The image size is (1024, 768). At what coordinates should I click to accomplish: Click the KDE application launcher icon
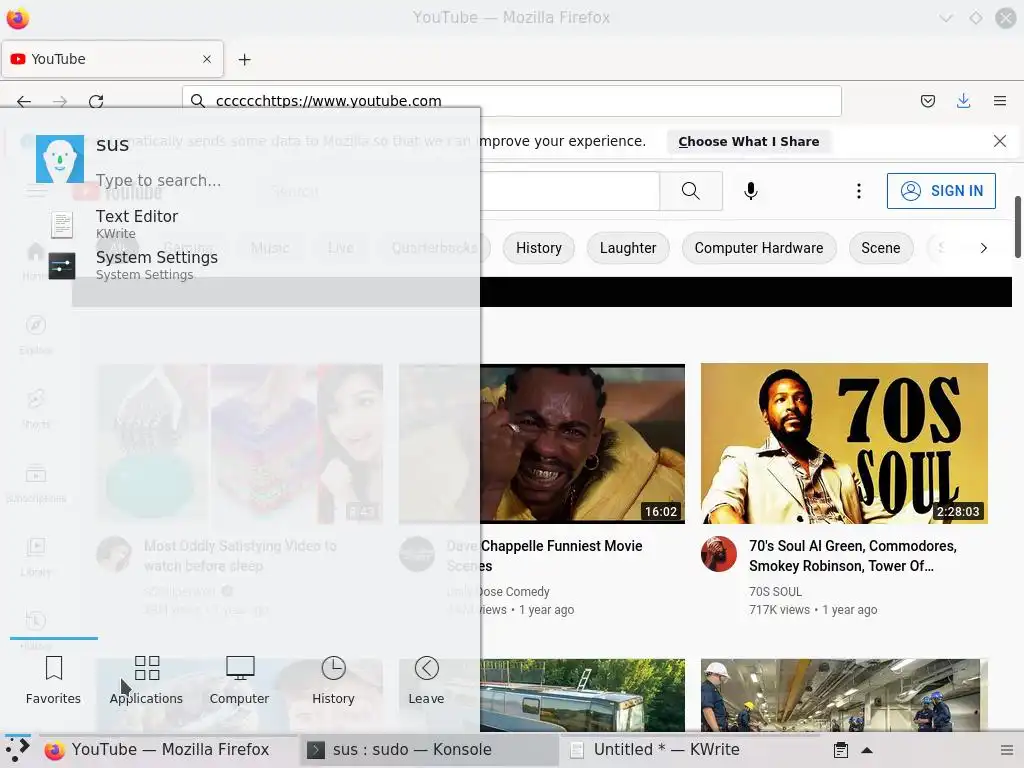pos(17,750)
